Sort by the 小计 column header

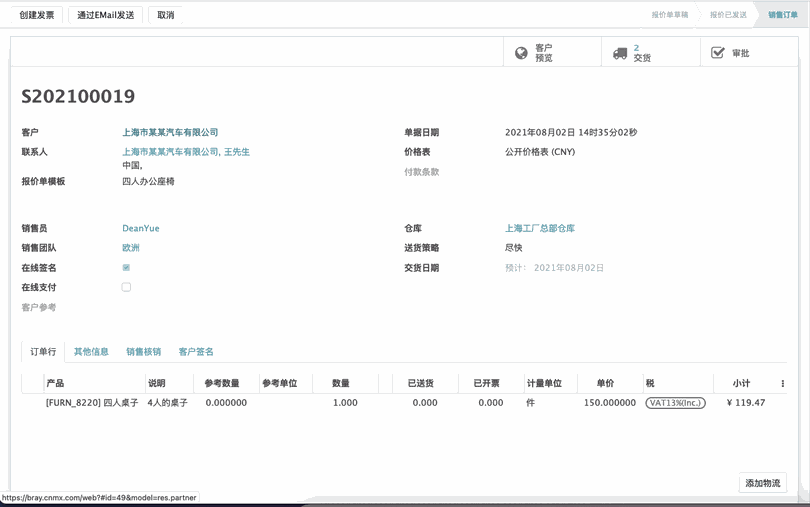point(741,383)
